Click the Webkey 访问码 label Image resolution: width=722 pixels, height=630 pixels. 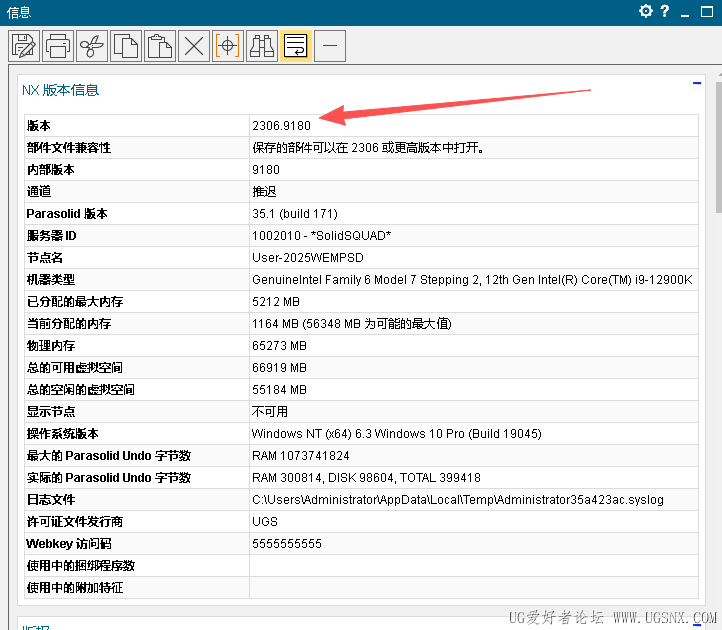coord(69,544)
